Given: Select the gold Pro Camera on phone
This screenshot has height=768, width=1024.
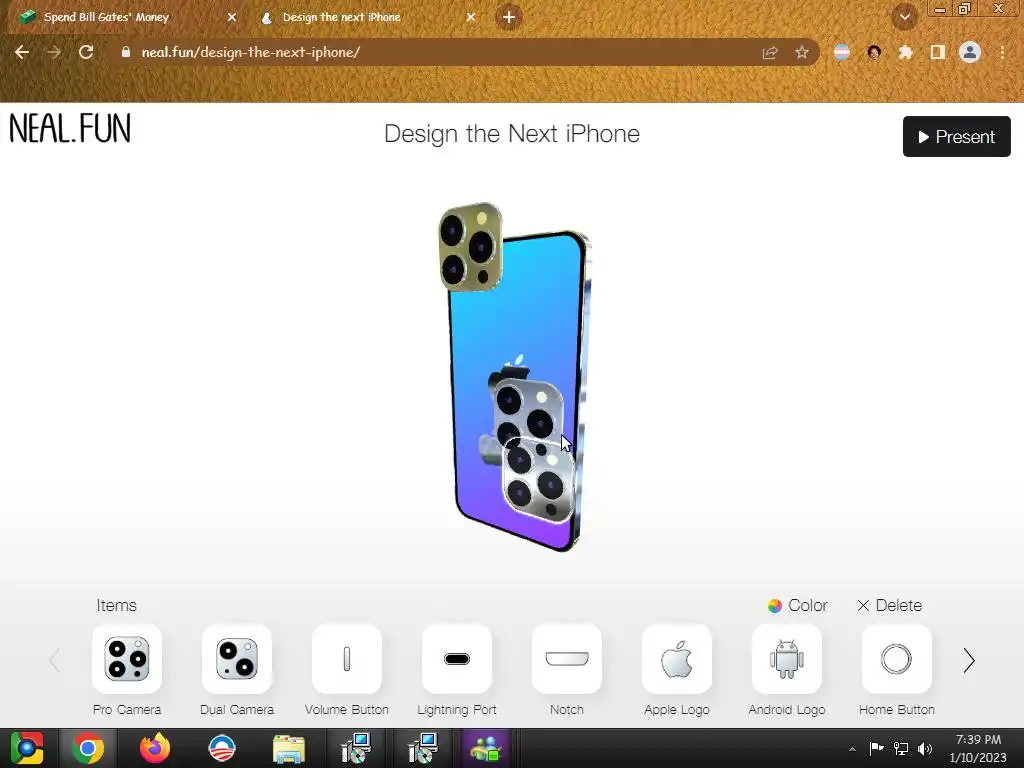Looking at the screenshot, I should [471, 248].
